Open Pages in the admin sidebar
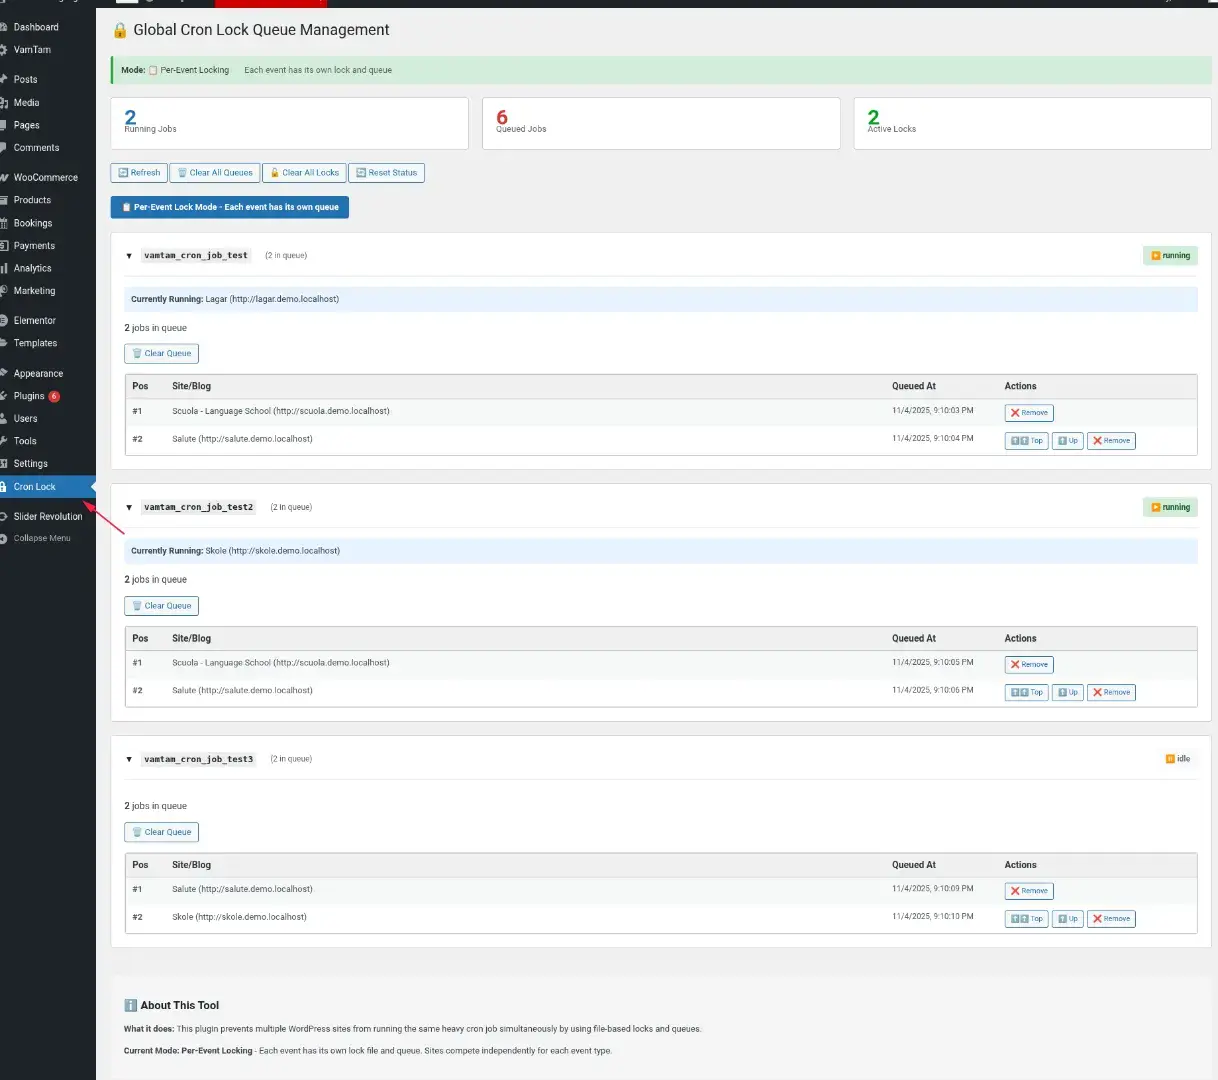1218x1080 pixels. [26, 126]
